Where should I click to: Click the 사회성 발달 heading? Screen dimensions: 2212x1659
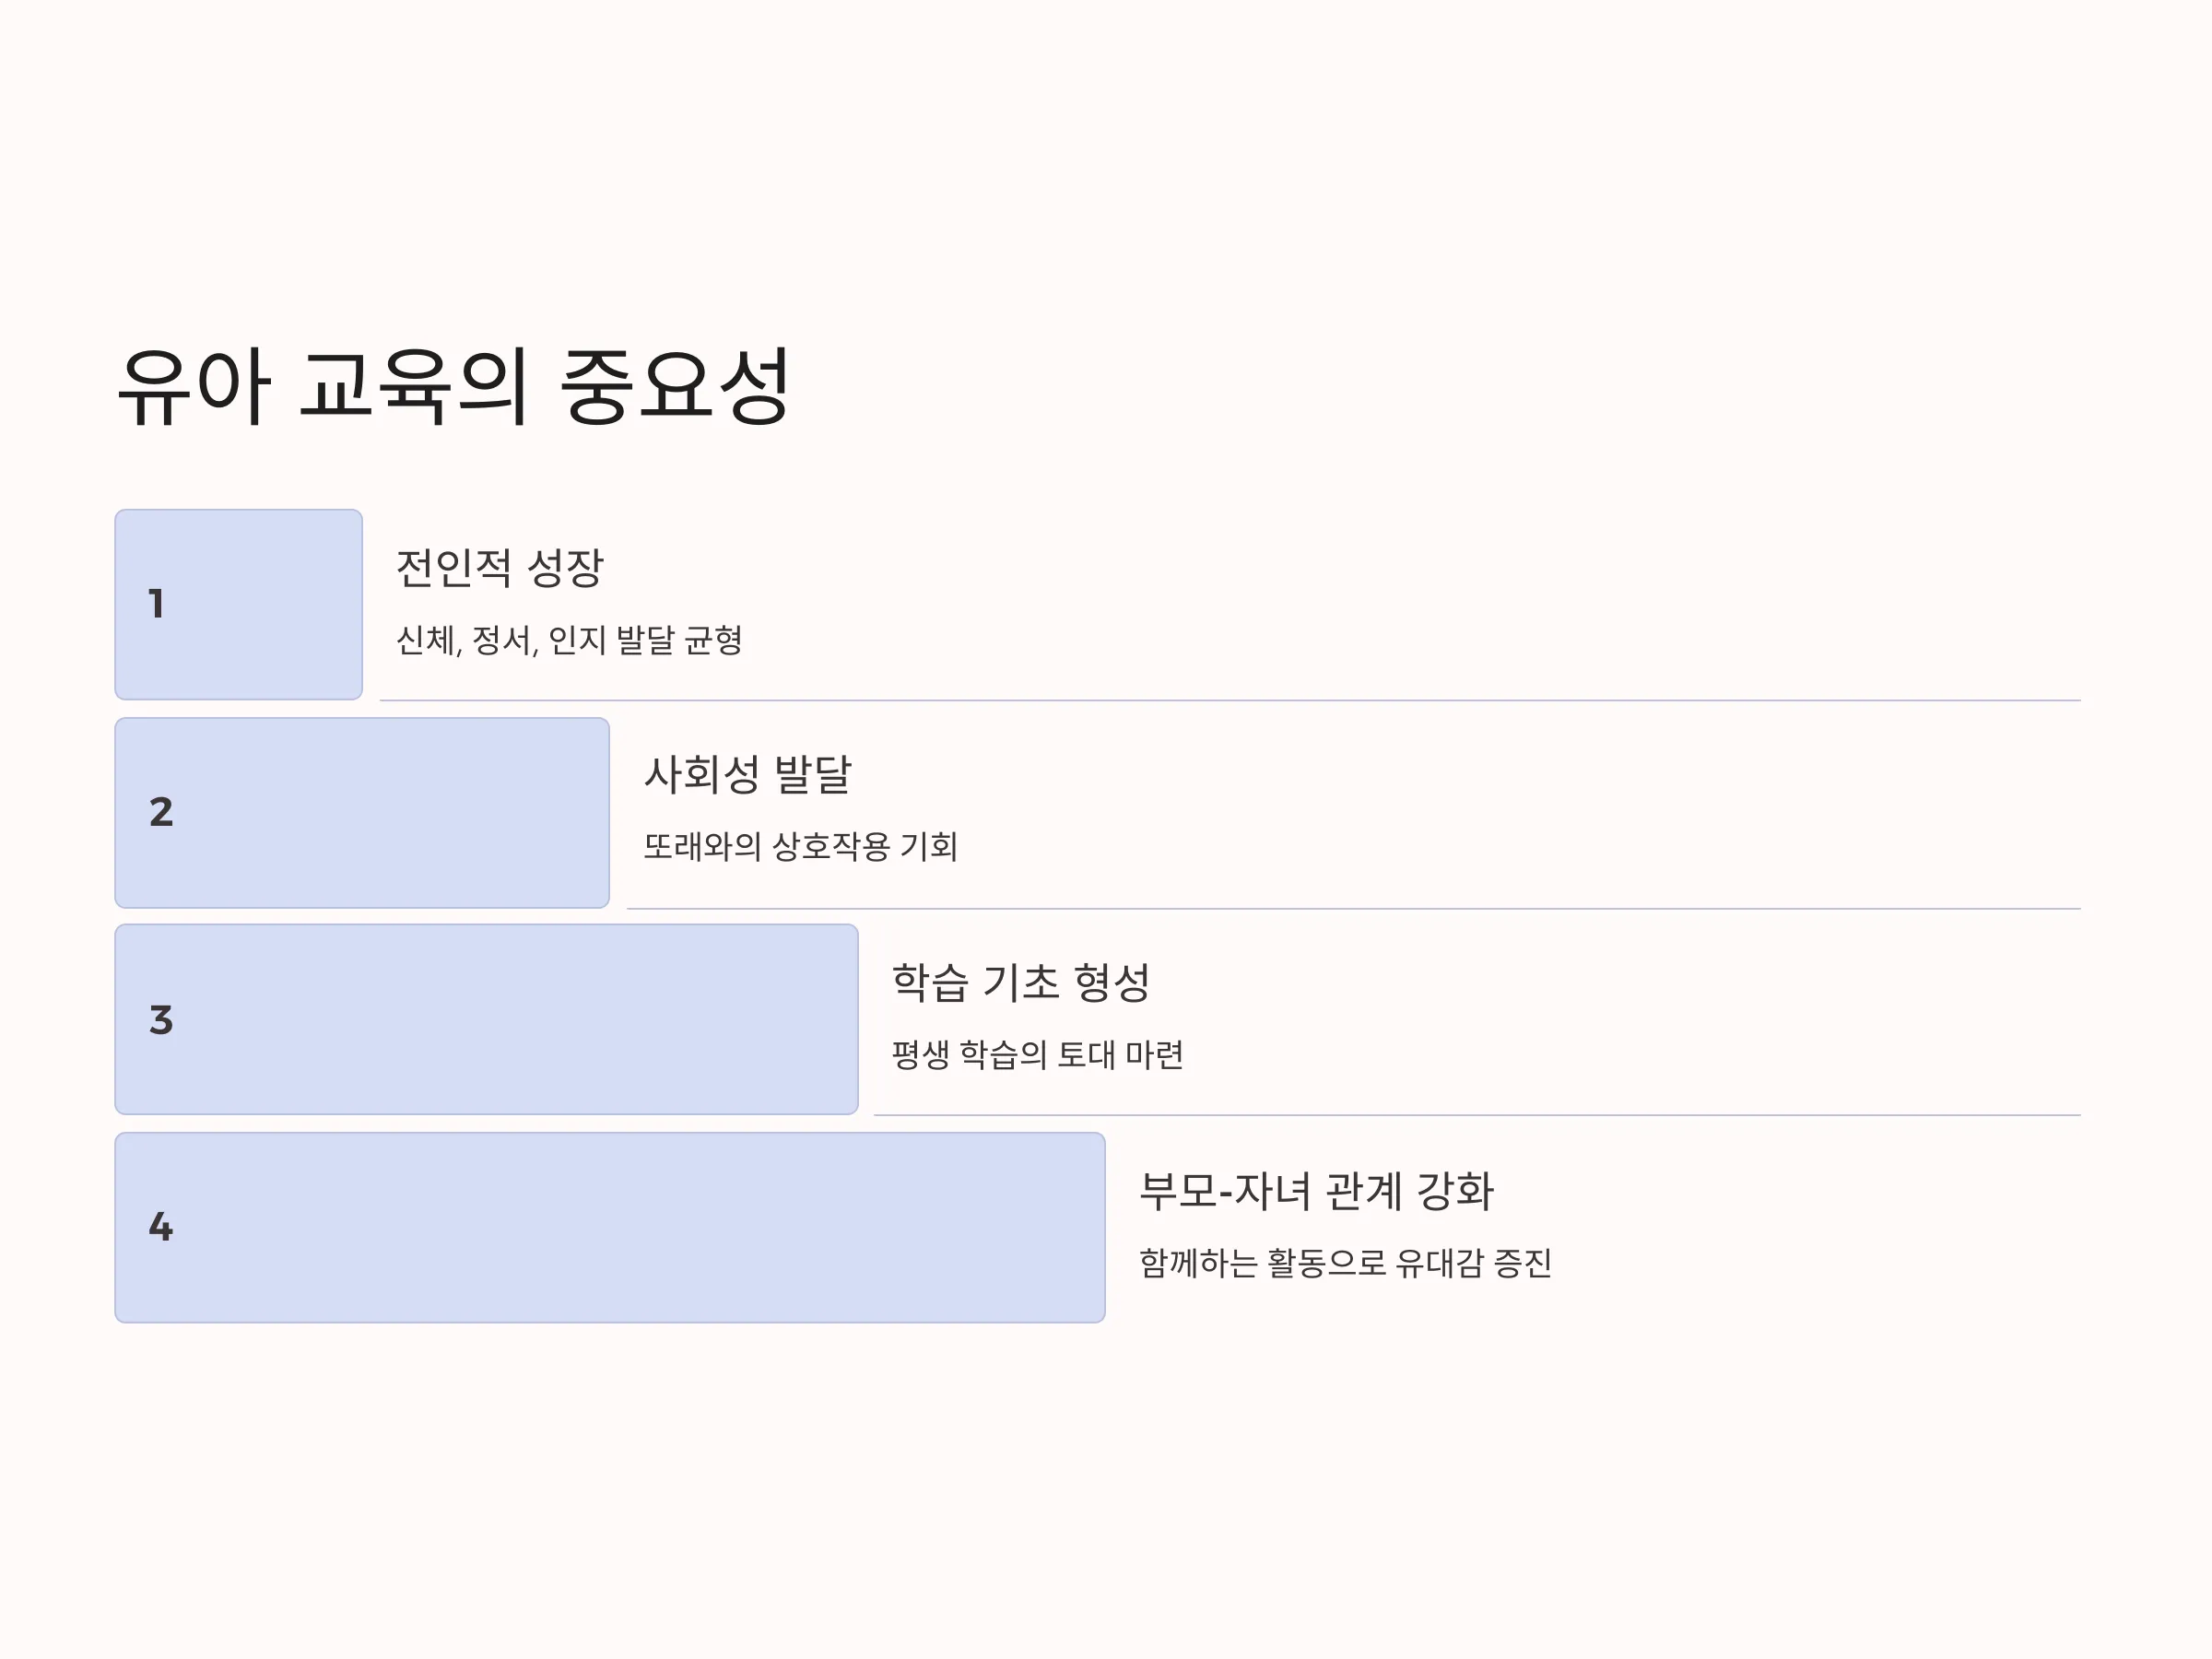click(748, 775)
